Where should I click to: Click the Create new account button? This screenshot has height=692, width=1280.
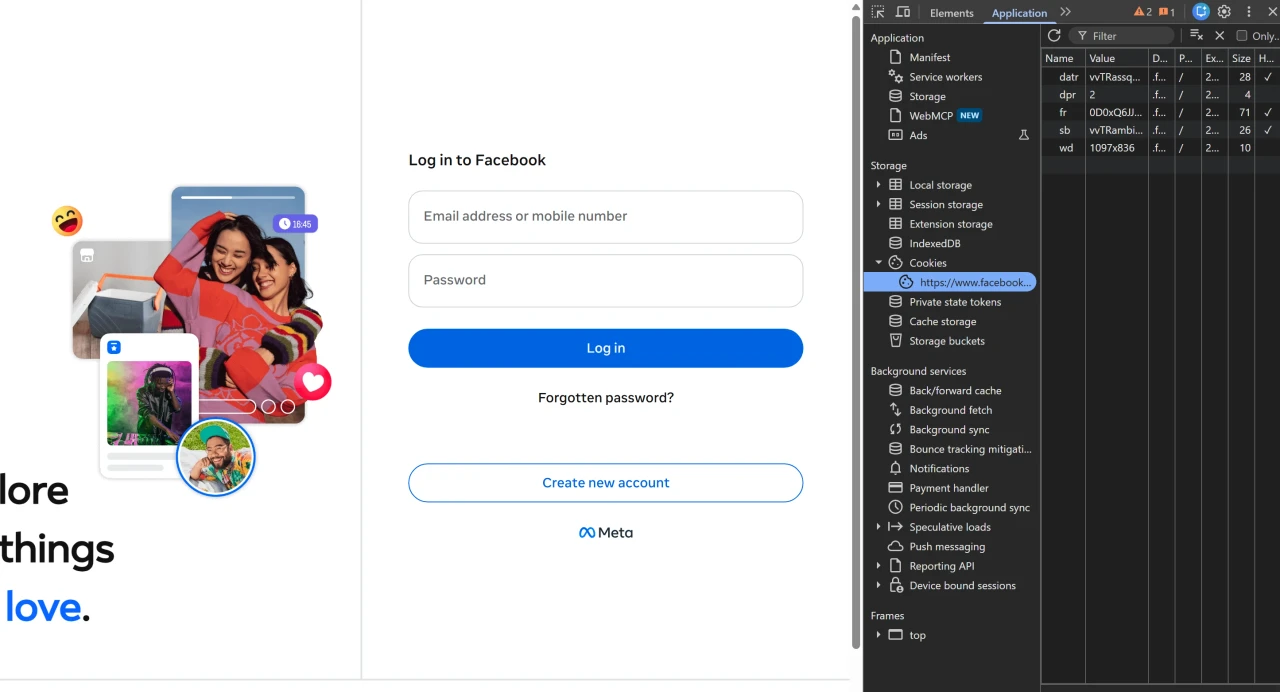[605, 483]
